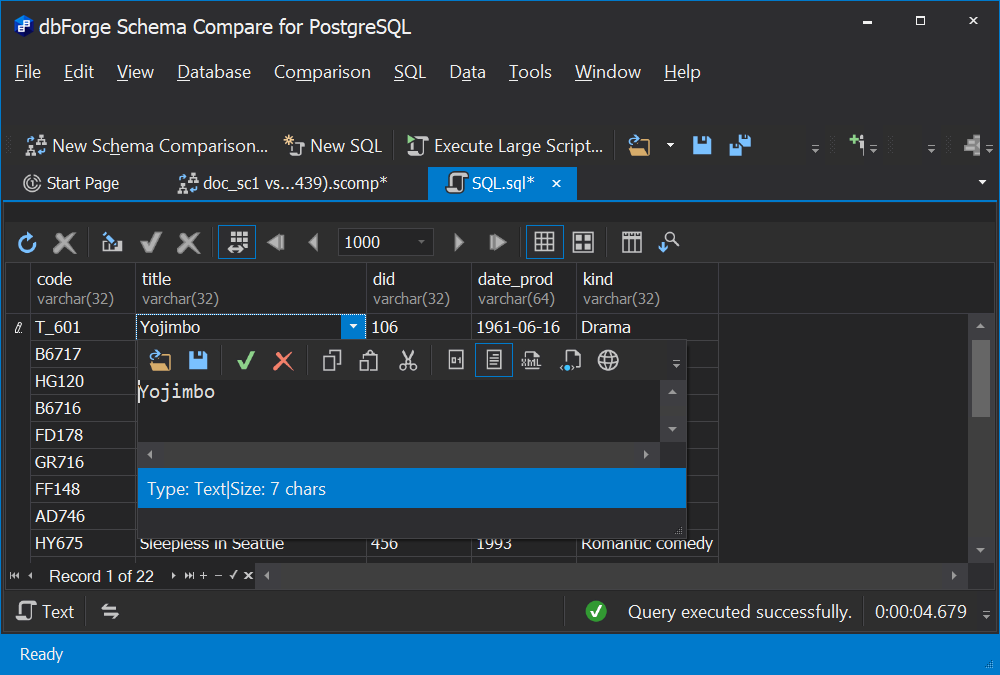Click the open file folder icon in main toolbar
Viewport: 1000px width, 675px height.
click(639, 145)
